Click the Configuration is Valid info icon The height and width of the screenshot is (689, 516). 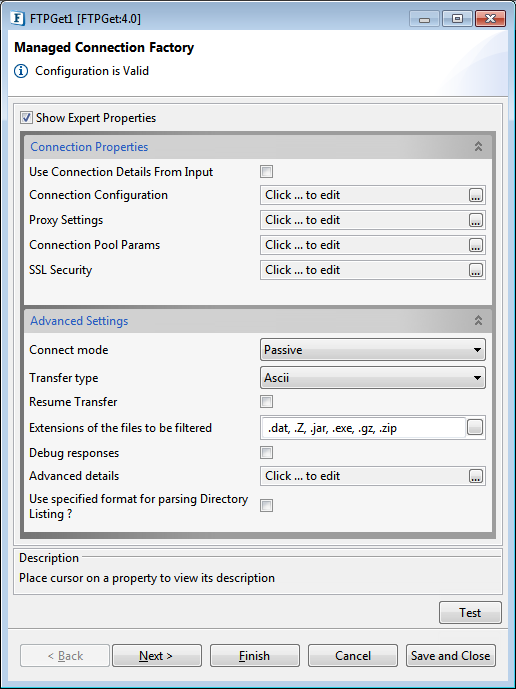point(21,71)
